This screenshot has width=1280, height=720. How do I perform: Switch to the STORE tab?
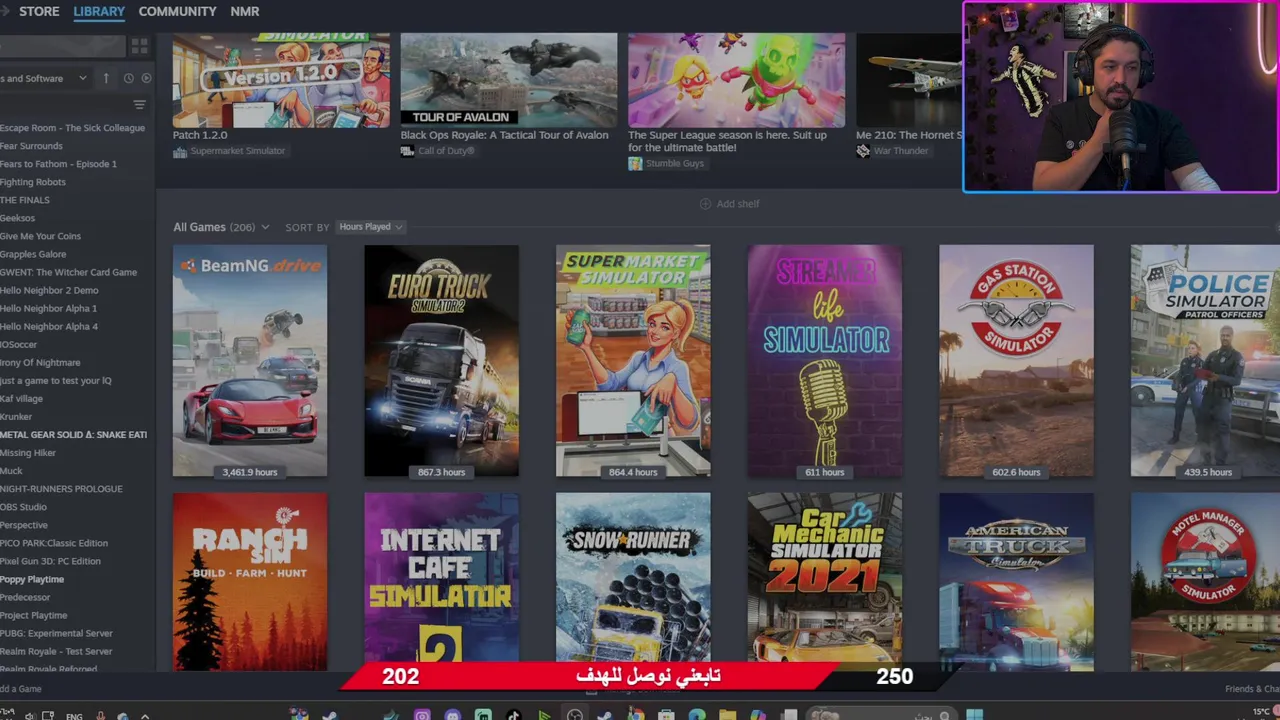(39, 11)
